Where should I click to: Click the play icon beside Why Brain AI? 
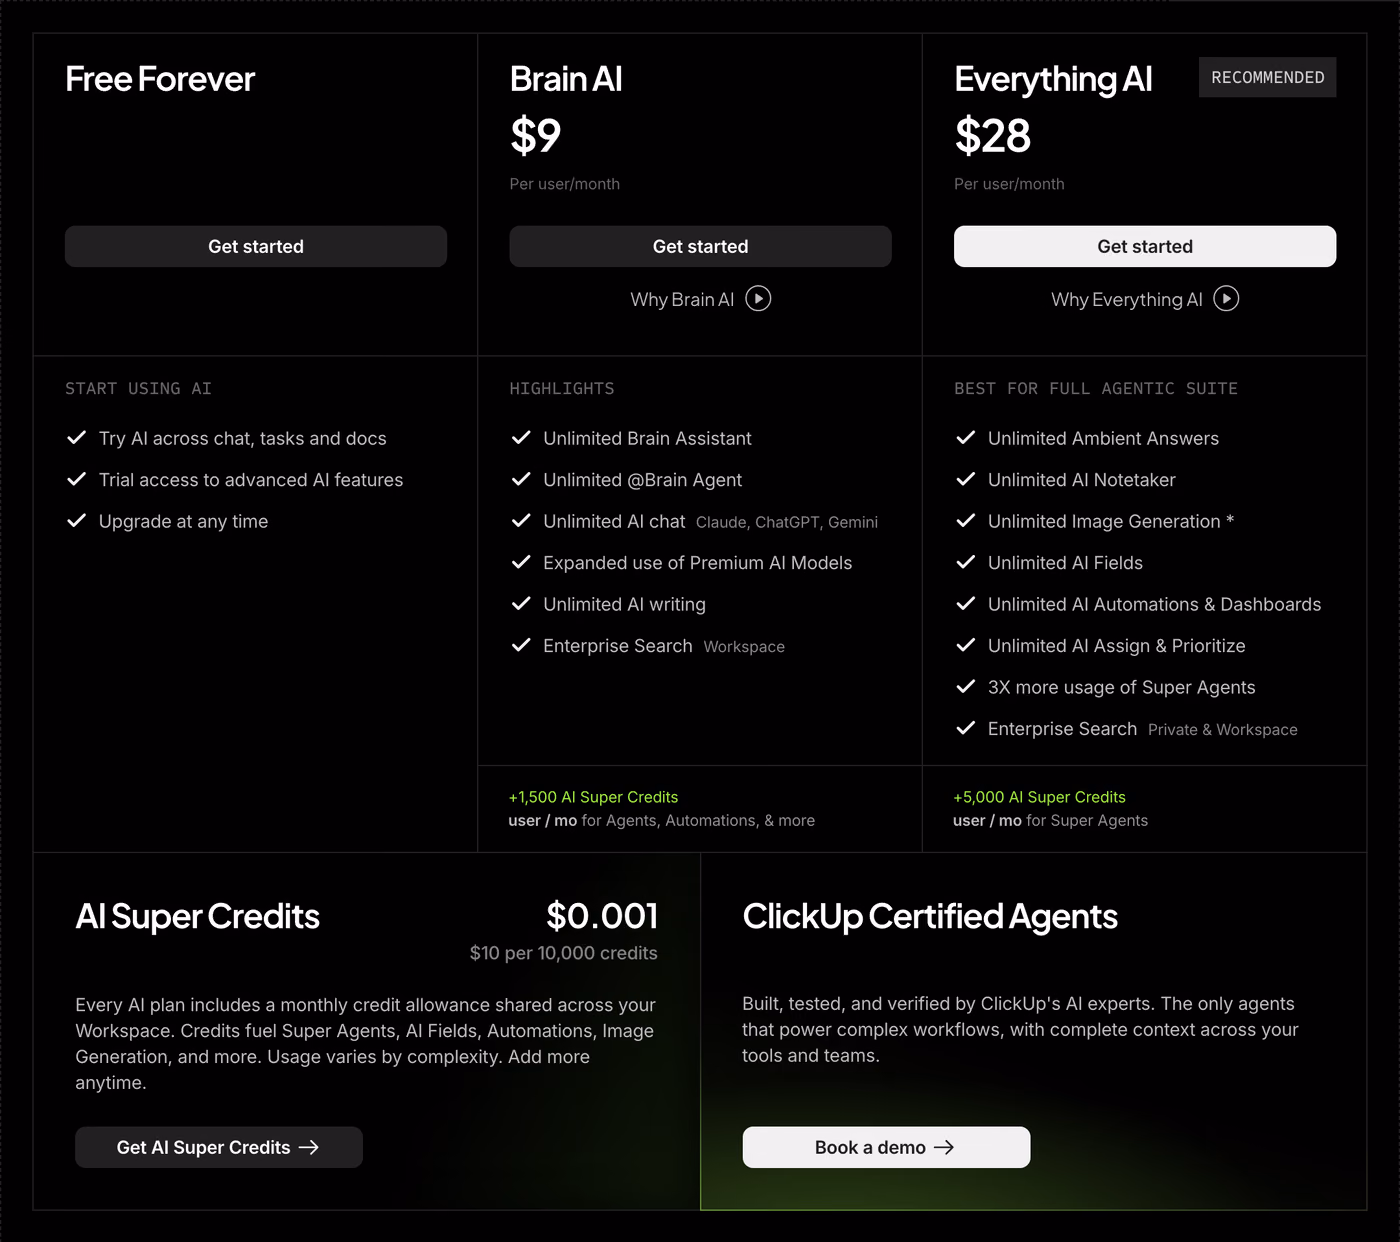click(x=758, y=299)
